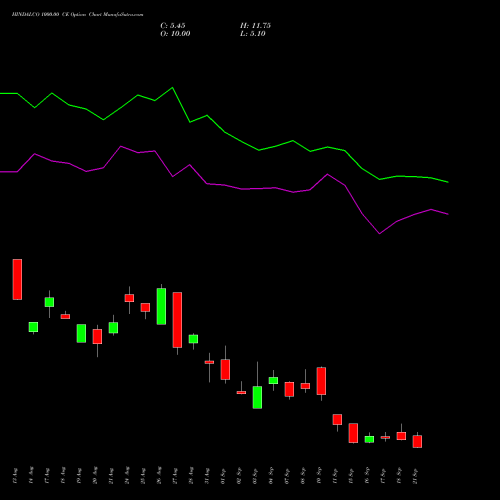Click the green indicator line

pyautogui.click(x=224, y=132)
